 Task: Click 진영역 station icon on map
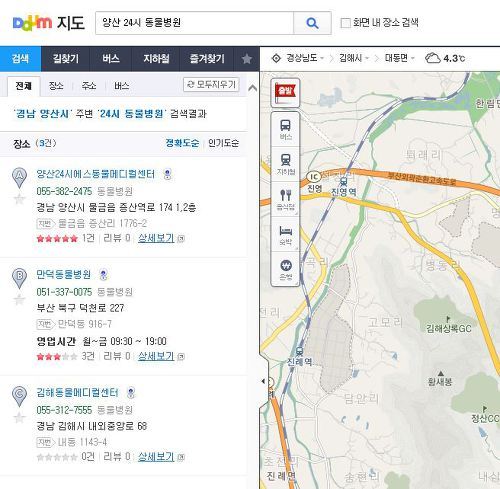coord(343,182)
